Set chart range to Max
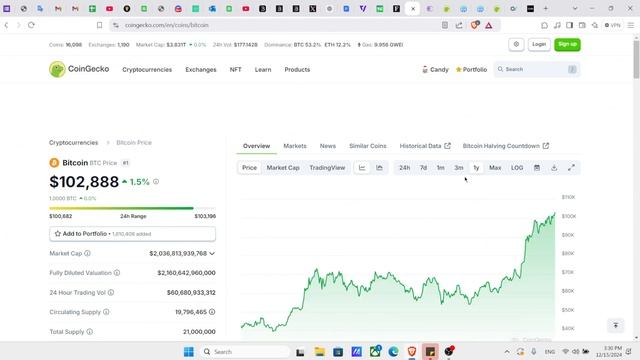Viewport: 640px width, 360px height. (495, 168)
